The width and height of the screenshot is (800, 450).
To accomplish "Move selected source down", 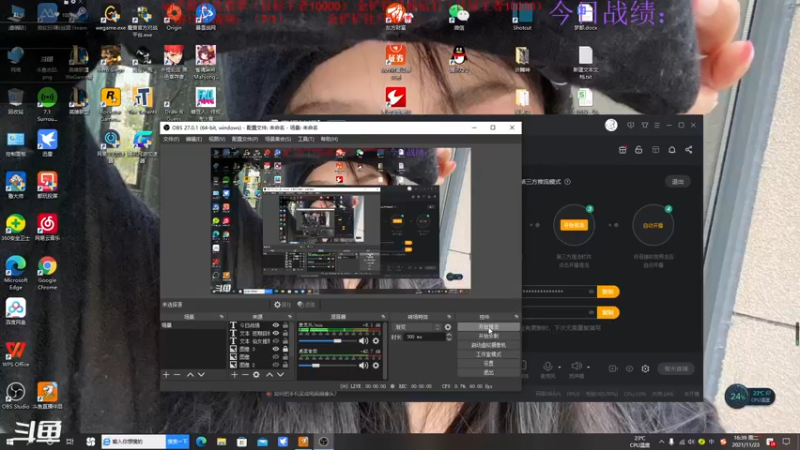I will tap(280, 375).
